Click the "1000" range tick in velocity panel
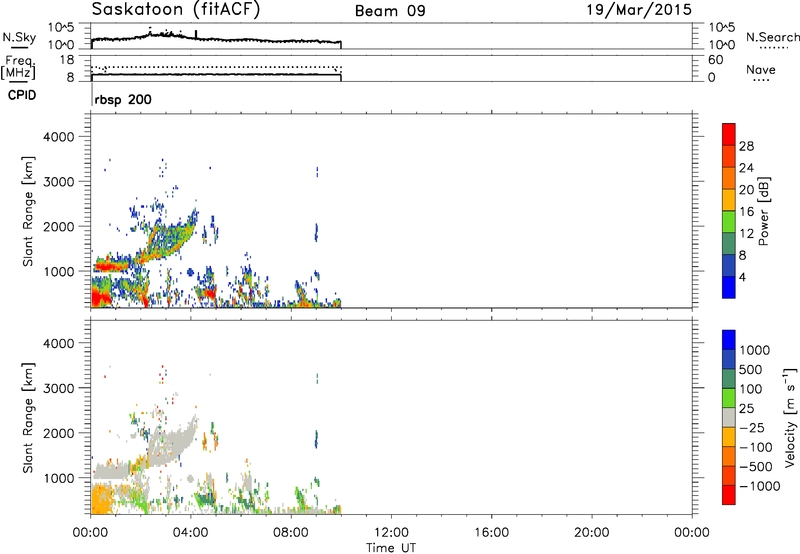 pyautogui.click(x=59, y=477)
